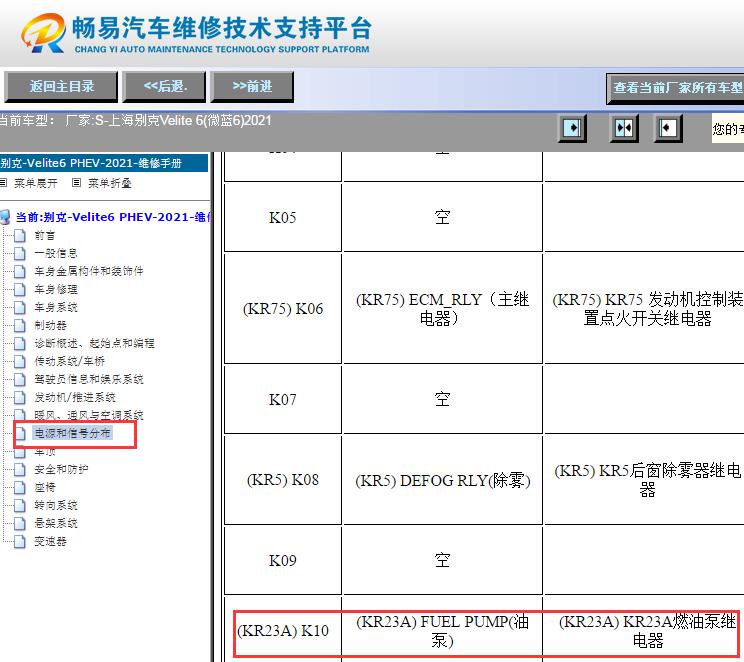Open 诊断概述、起始点和编程 tree item
Image resolution: width=744 pixels, height=662 pixels.
point(94,344)
